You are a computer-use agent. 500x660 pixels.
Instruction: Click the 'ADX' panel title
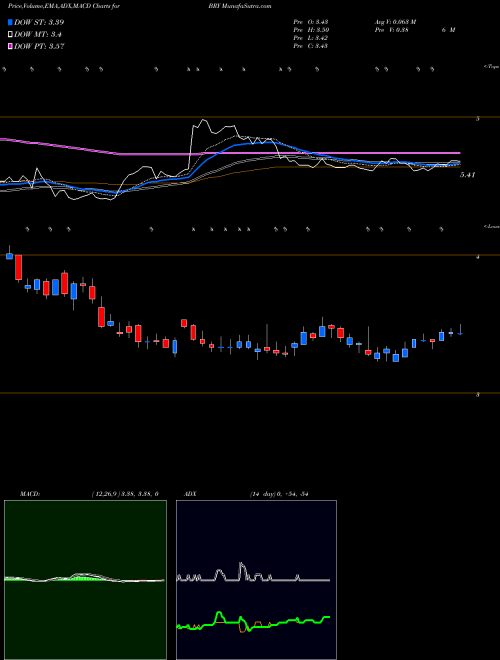coord(190,494)
